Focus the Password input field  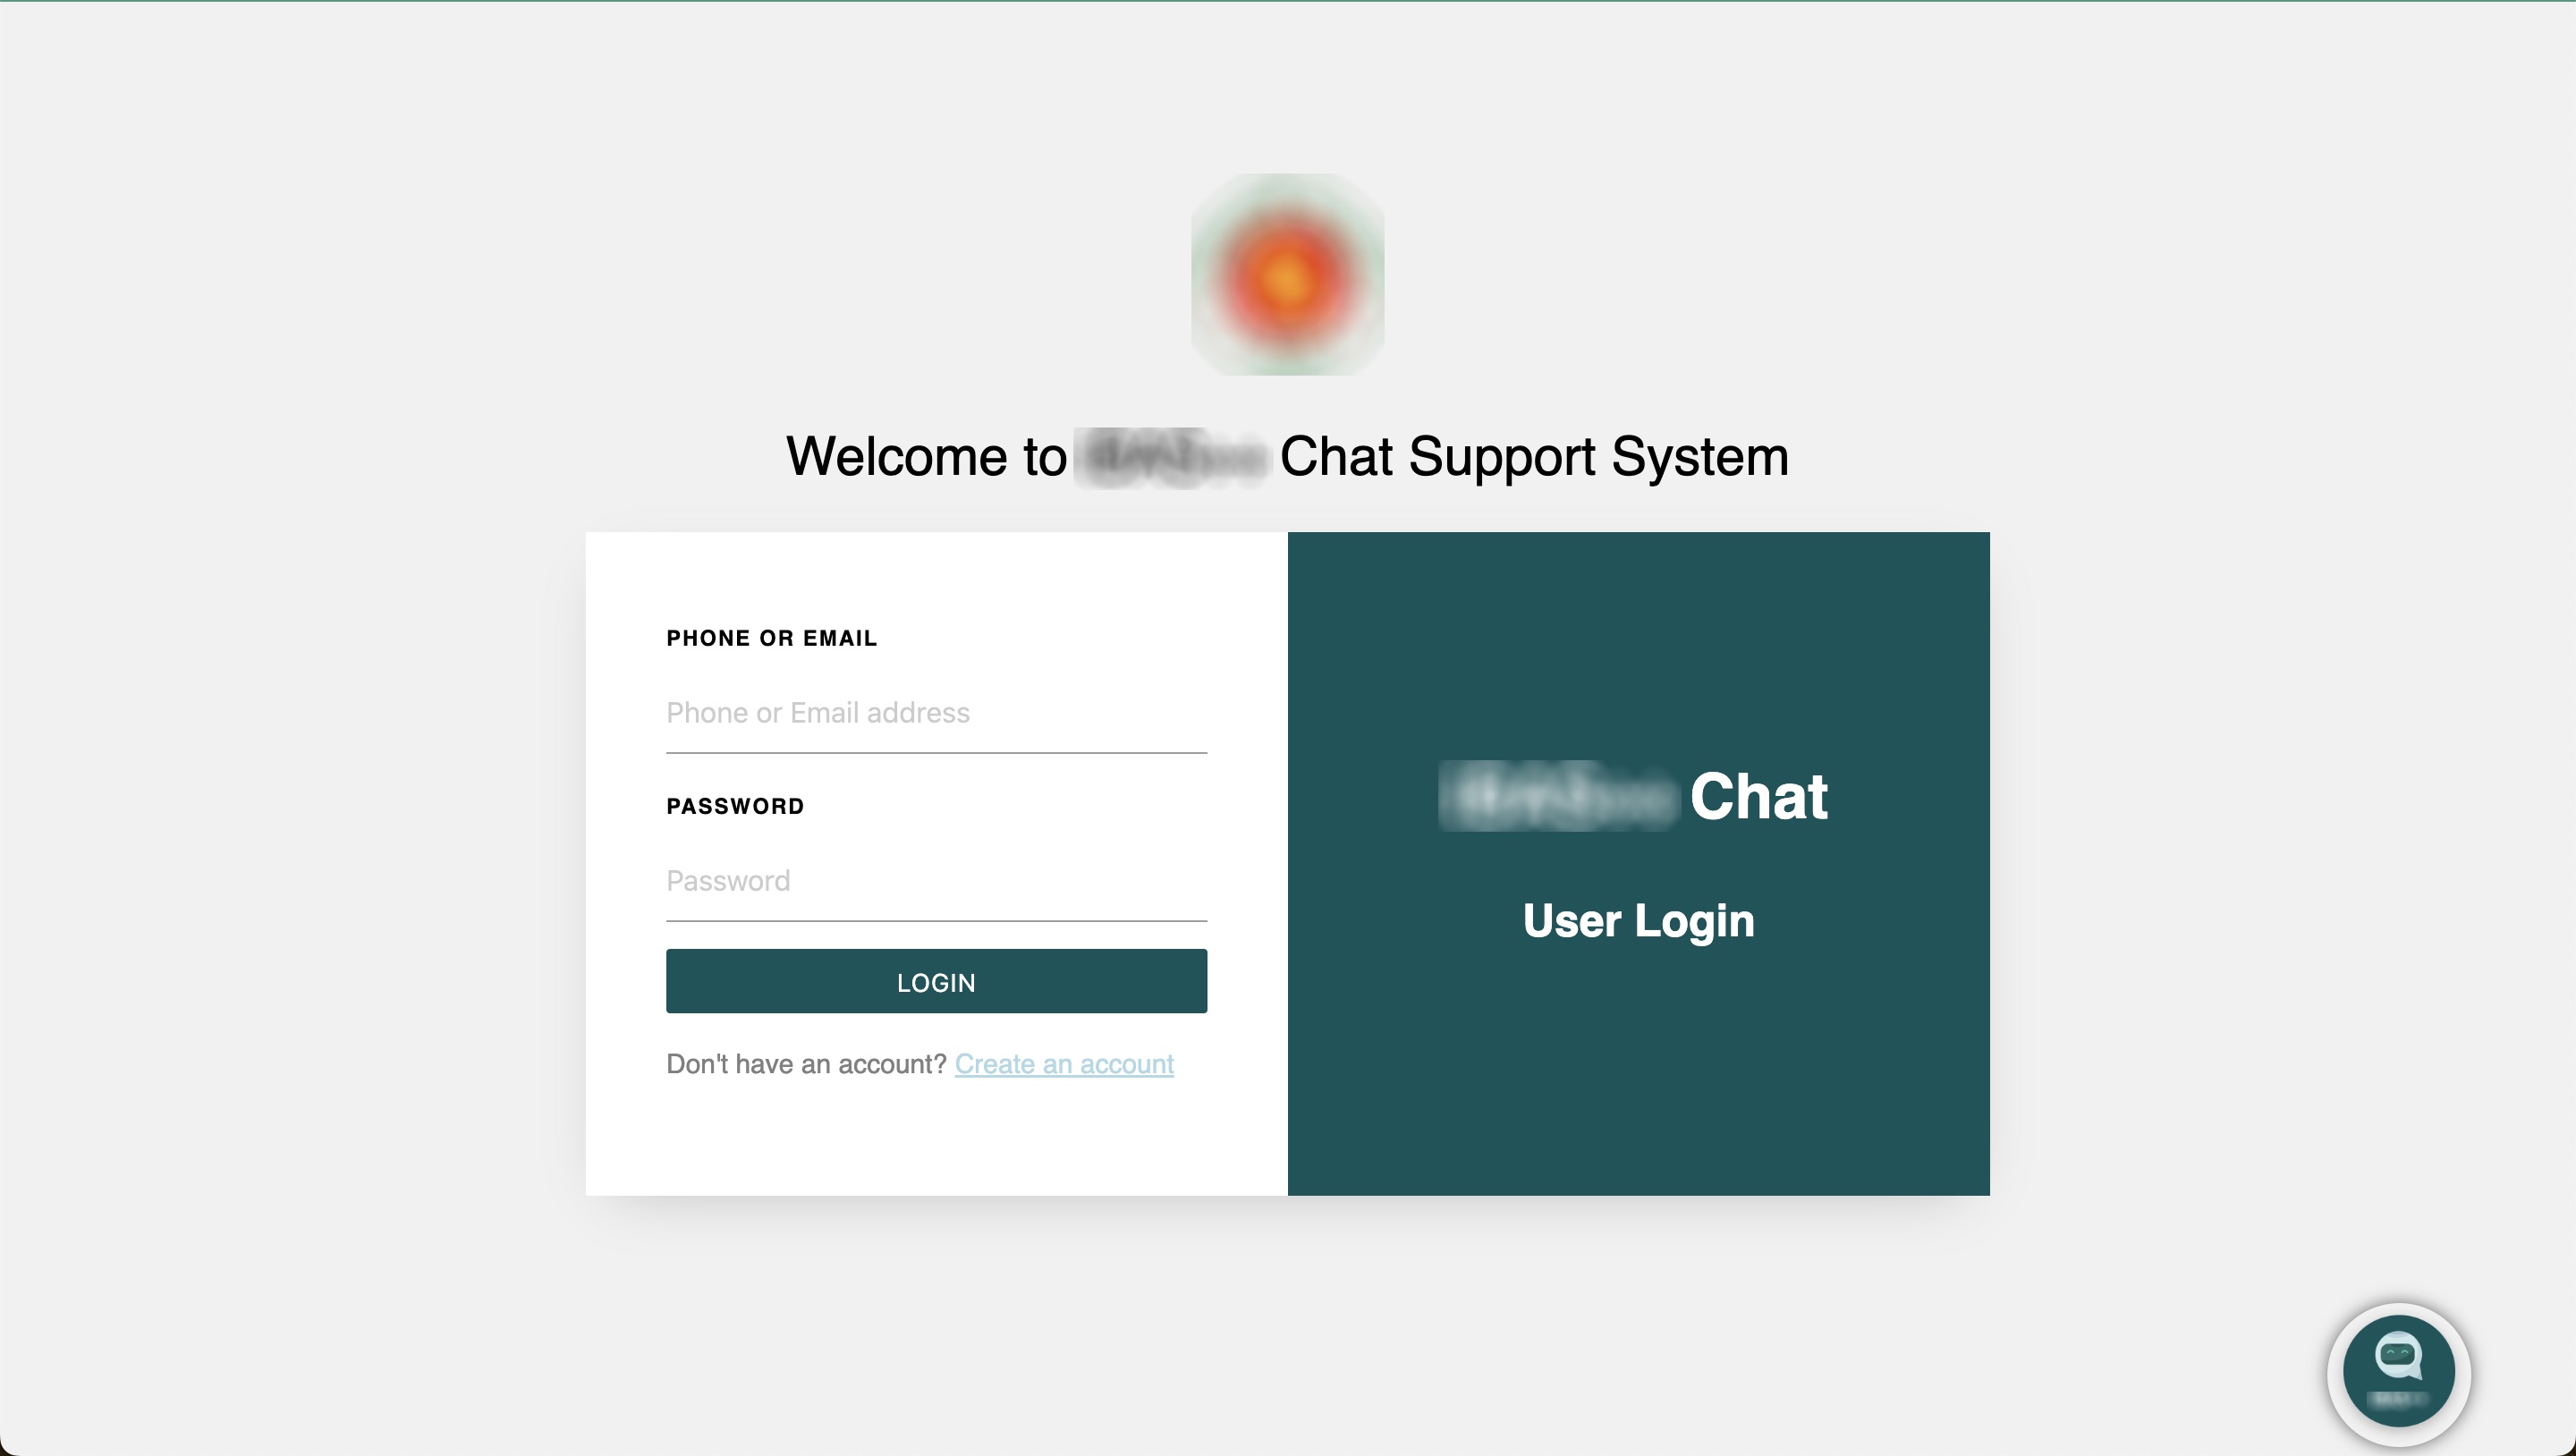[x=936, y=881]
